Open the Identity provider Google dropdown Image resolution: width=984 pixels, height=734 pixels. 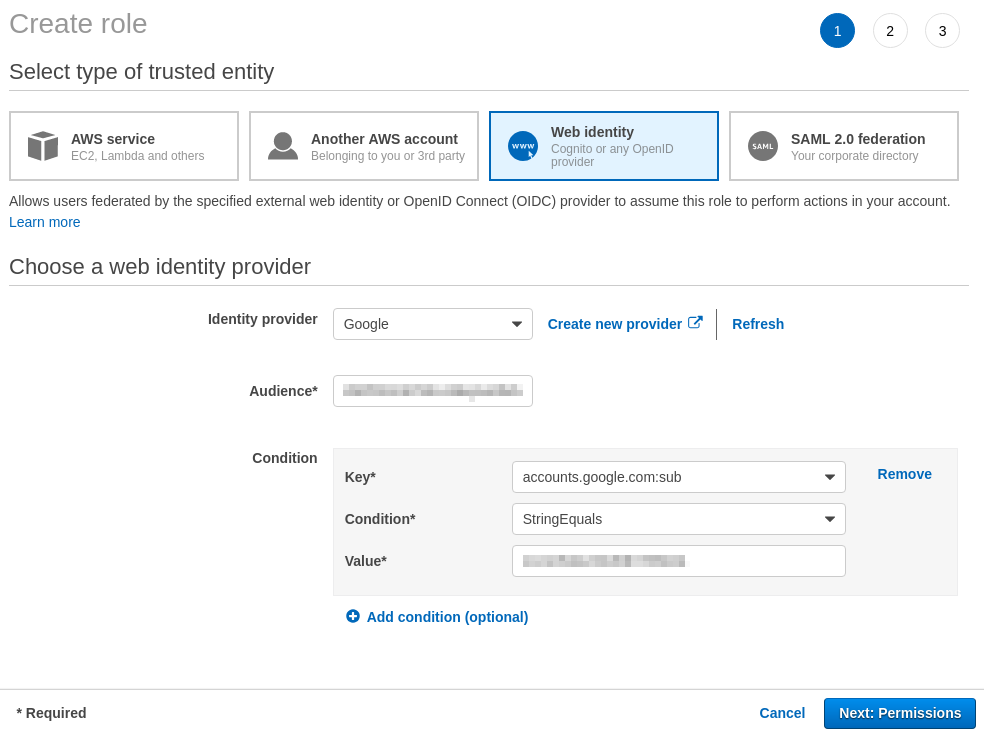(x=432, y=324)
